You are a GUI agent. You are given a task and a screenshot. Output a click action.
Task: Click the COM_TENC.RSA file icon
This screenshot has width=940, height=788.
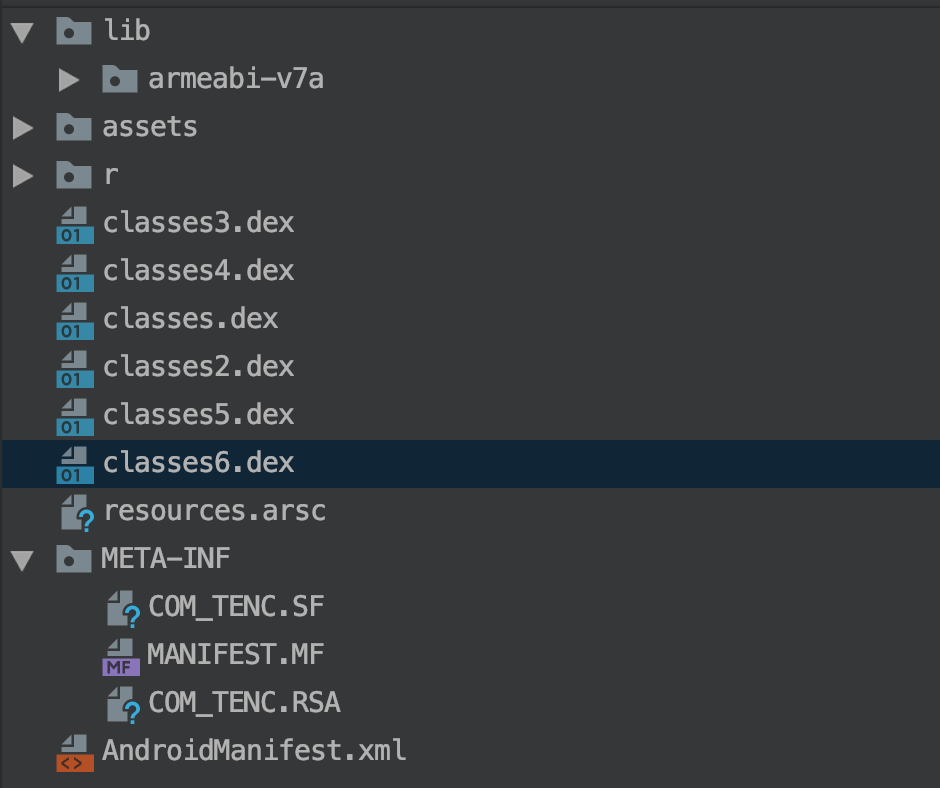pos(122,705)
